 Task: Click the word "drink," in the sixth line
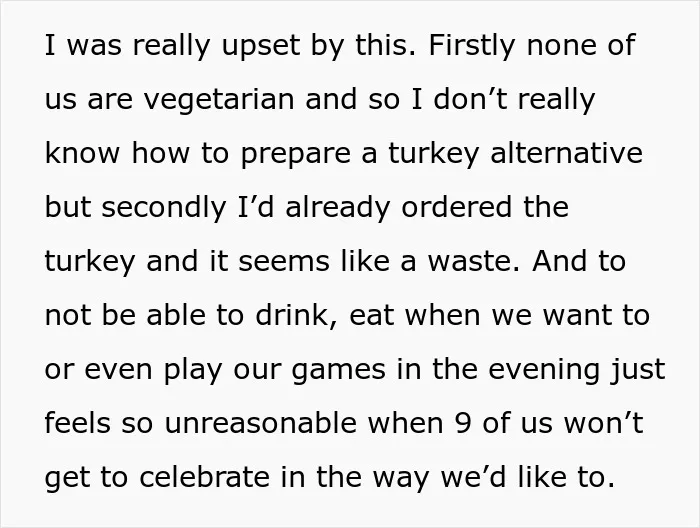coord(296,315)
